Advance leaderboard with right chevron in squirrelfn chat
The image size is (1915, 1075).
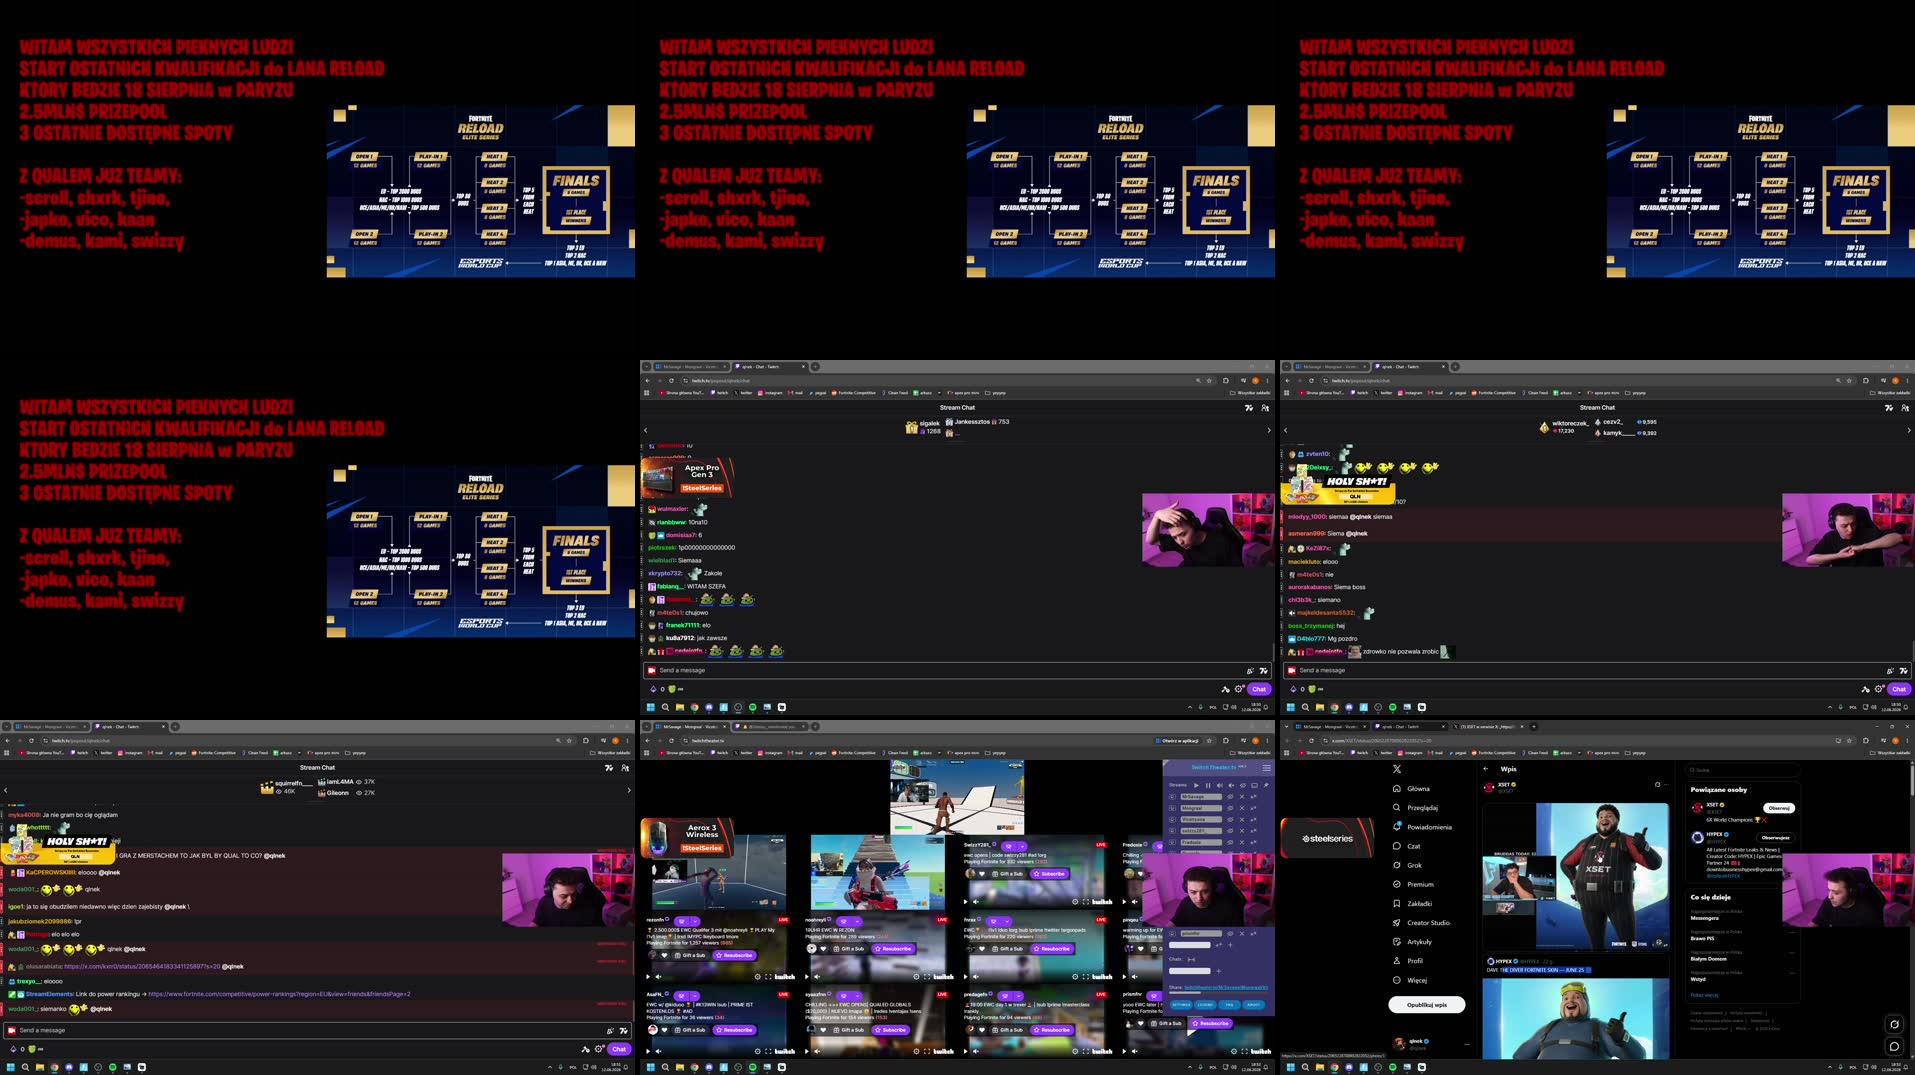click(x=629, y=790)
